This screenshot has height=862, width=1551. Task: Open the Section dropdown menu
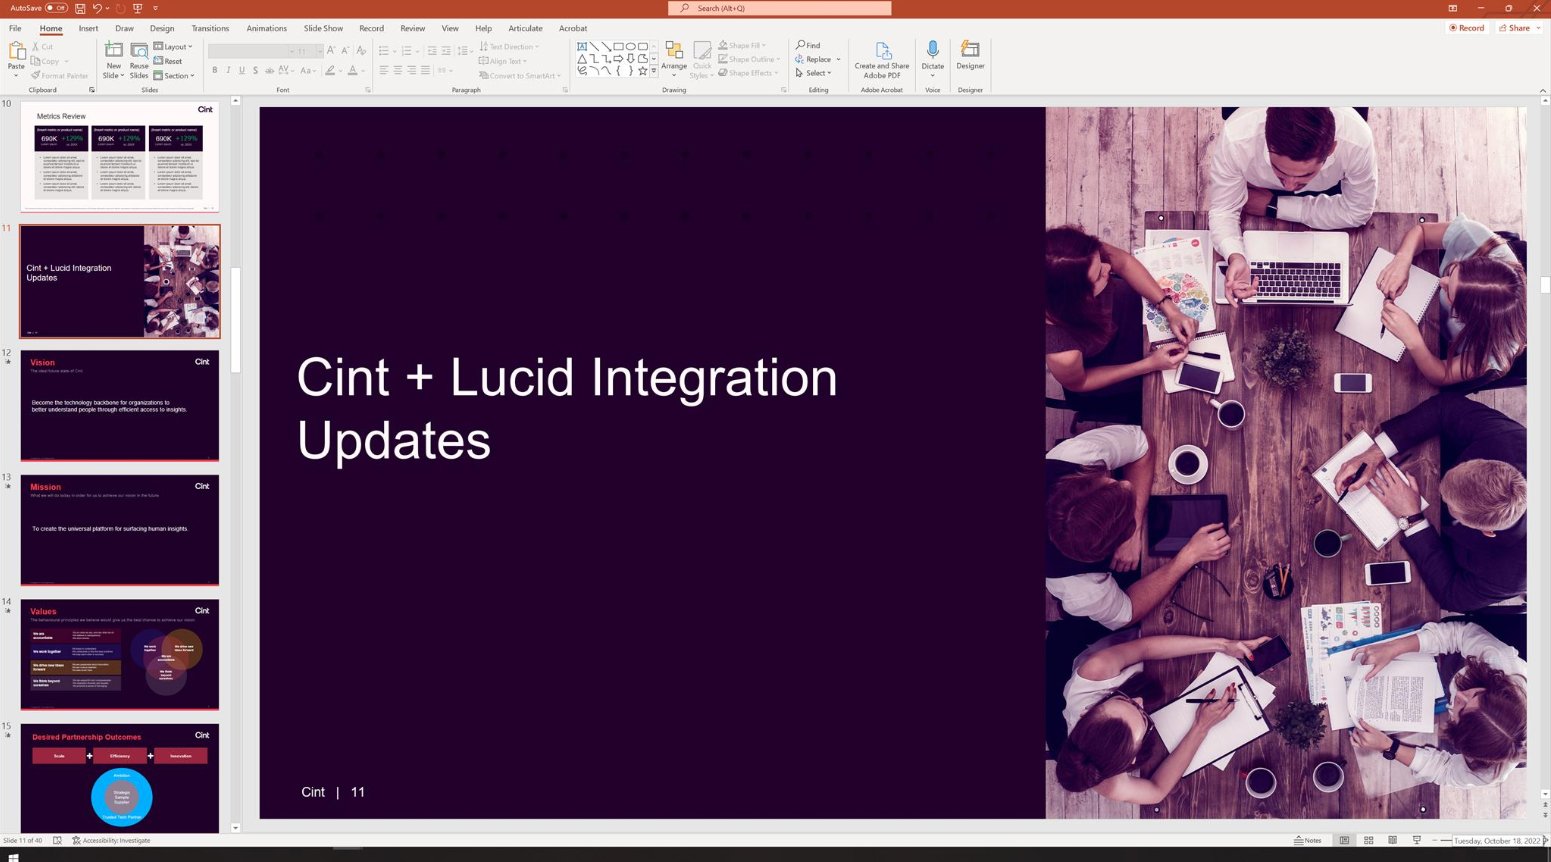pos(174,76)
